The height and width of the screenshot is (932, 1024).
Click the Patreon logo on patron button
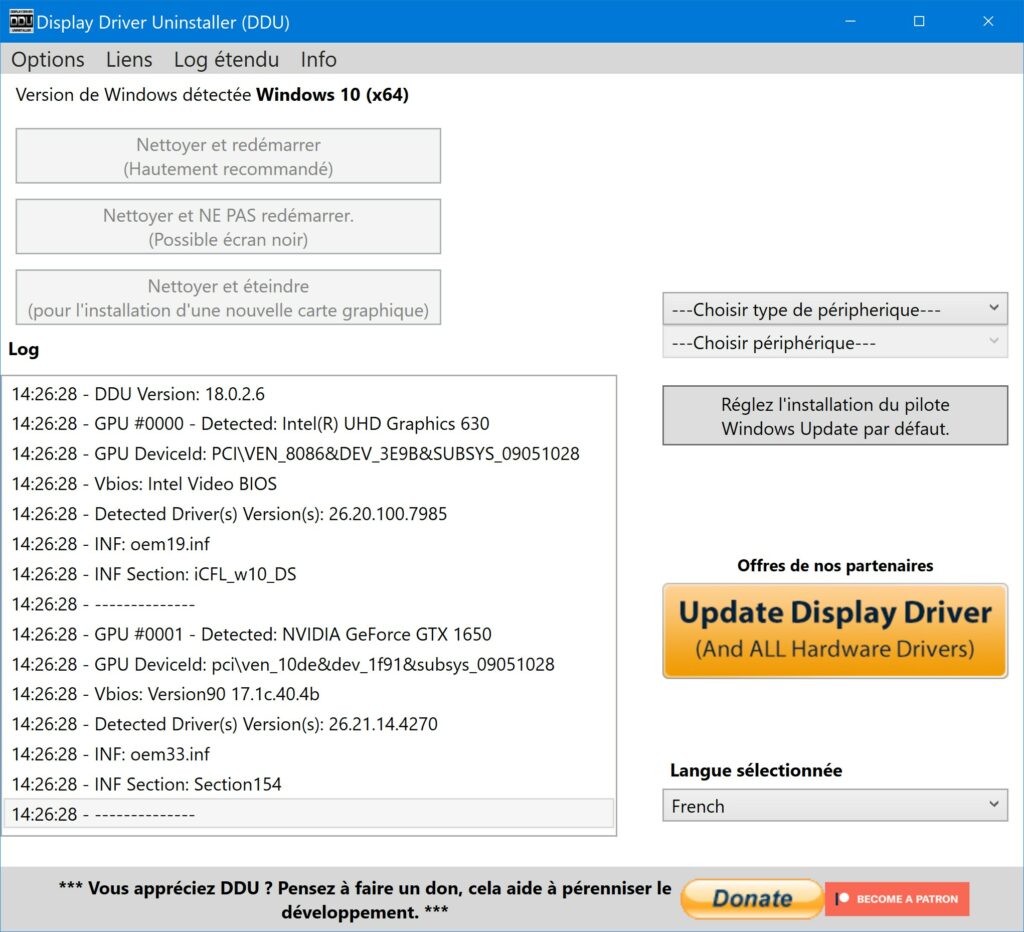click(842, 899)
